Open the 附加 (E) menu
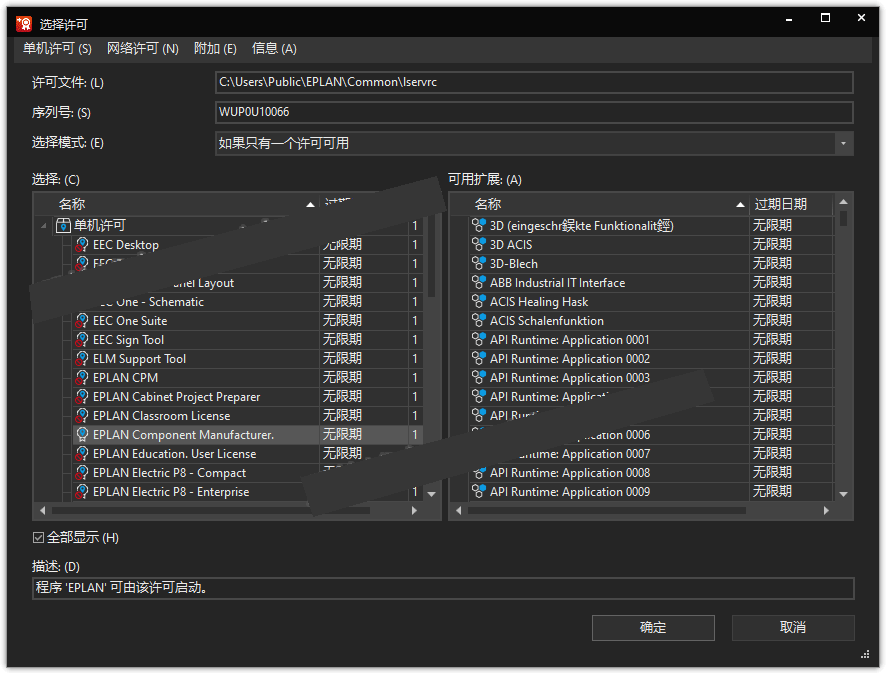 click(215, 49)
